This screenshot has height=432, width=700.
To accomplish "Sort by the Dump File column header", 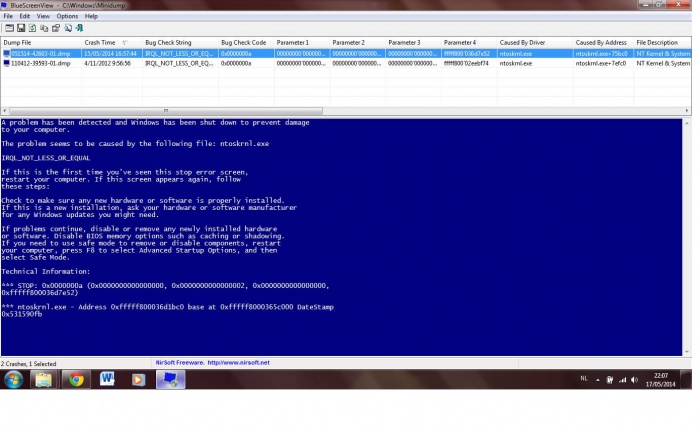I will click(x=41, y=42).
